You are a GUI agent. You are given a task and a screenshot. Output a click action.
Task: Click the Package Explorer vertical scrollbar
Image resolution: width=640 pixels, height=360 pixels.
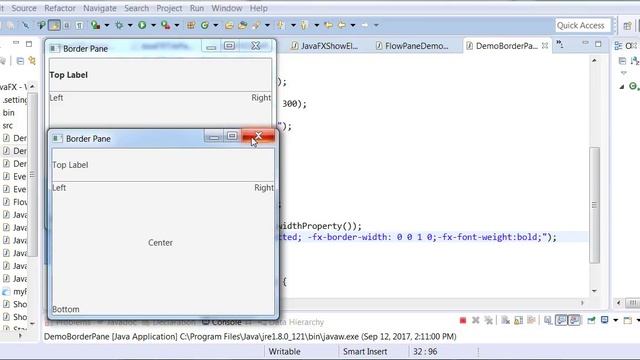coord(32,175)
